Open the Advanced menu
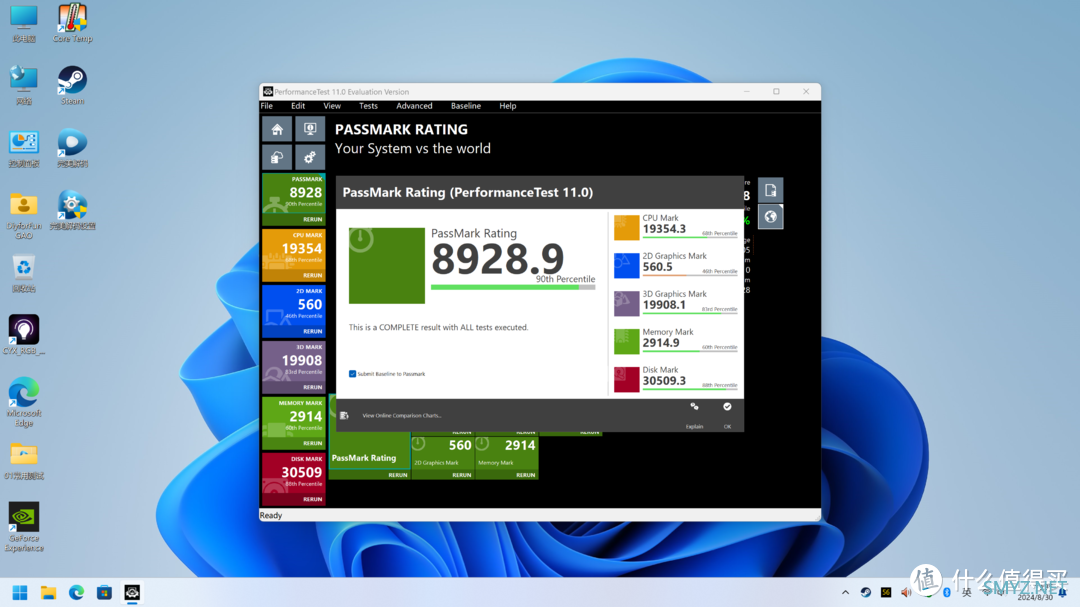Image resolution: width=1080 pixels, height=607 pixels. [414, 106]
